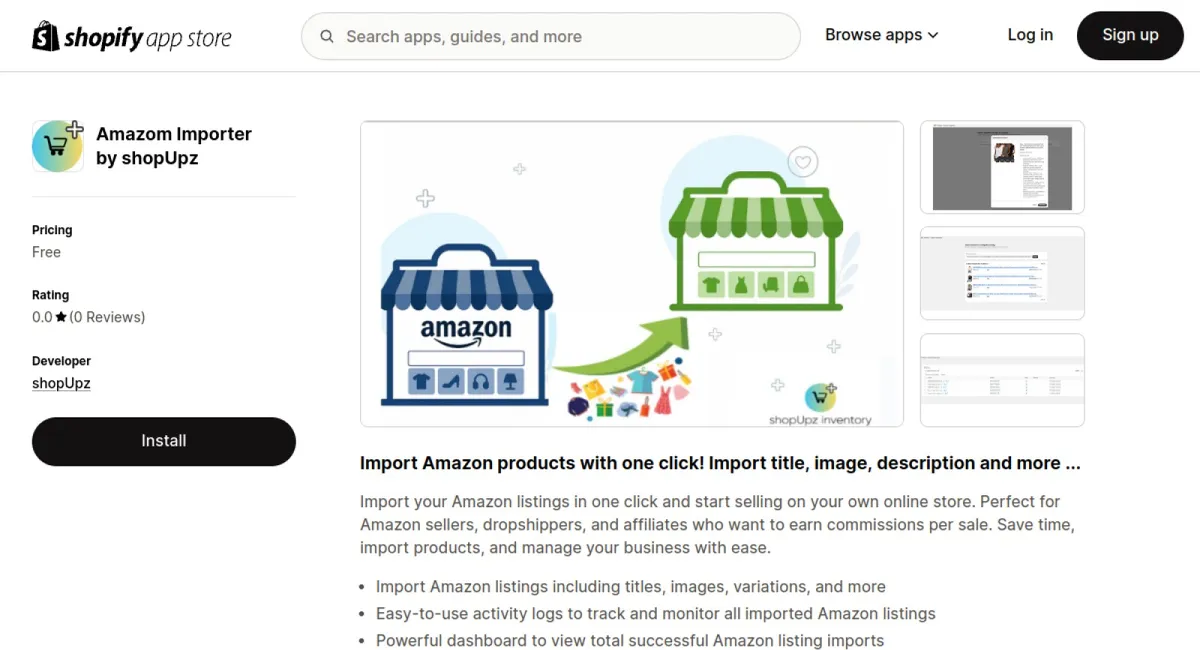The width and height of the screenshot is (1200, 650).
Task: Open the second screenshot thumbnail
Action: (1002, 273)
